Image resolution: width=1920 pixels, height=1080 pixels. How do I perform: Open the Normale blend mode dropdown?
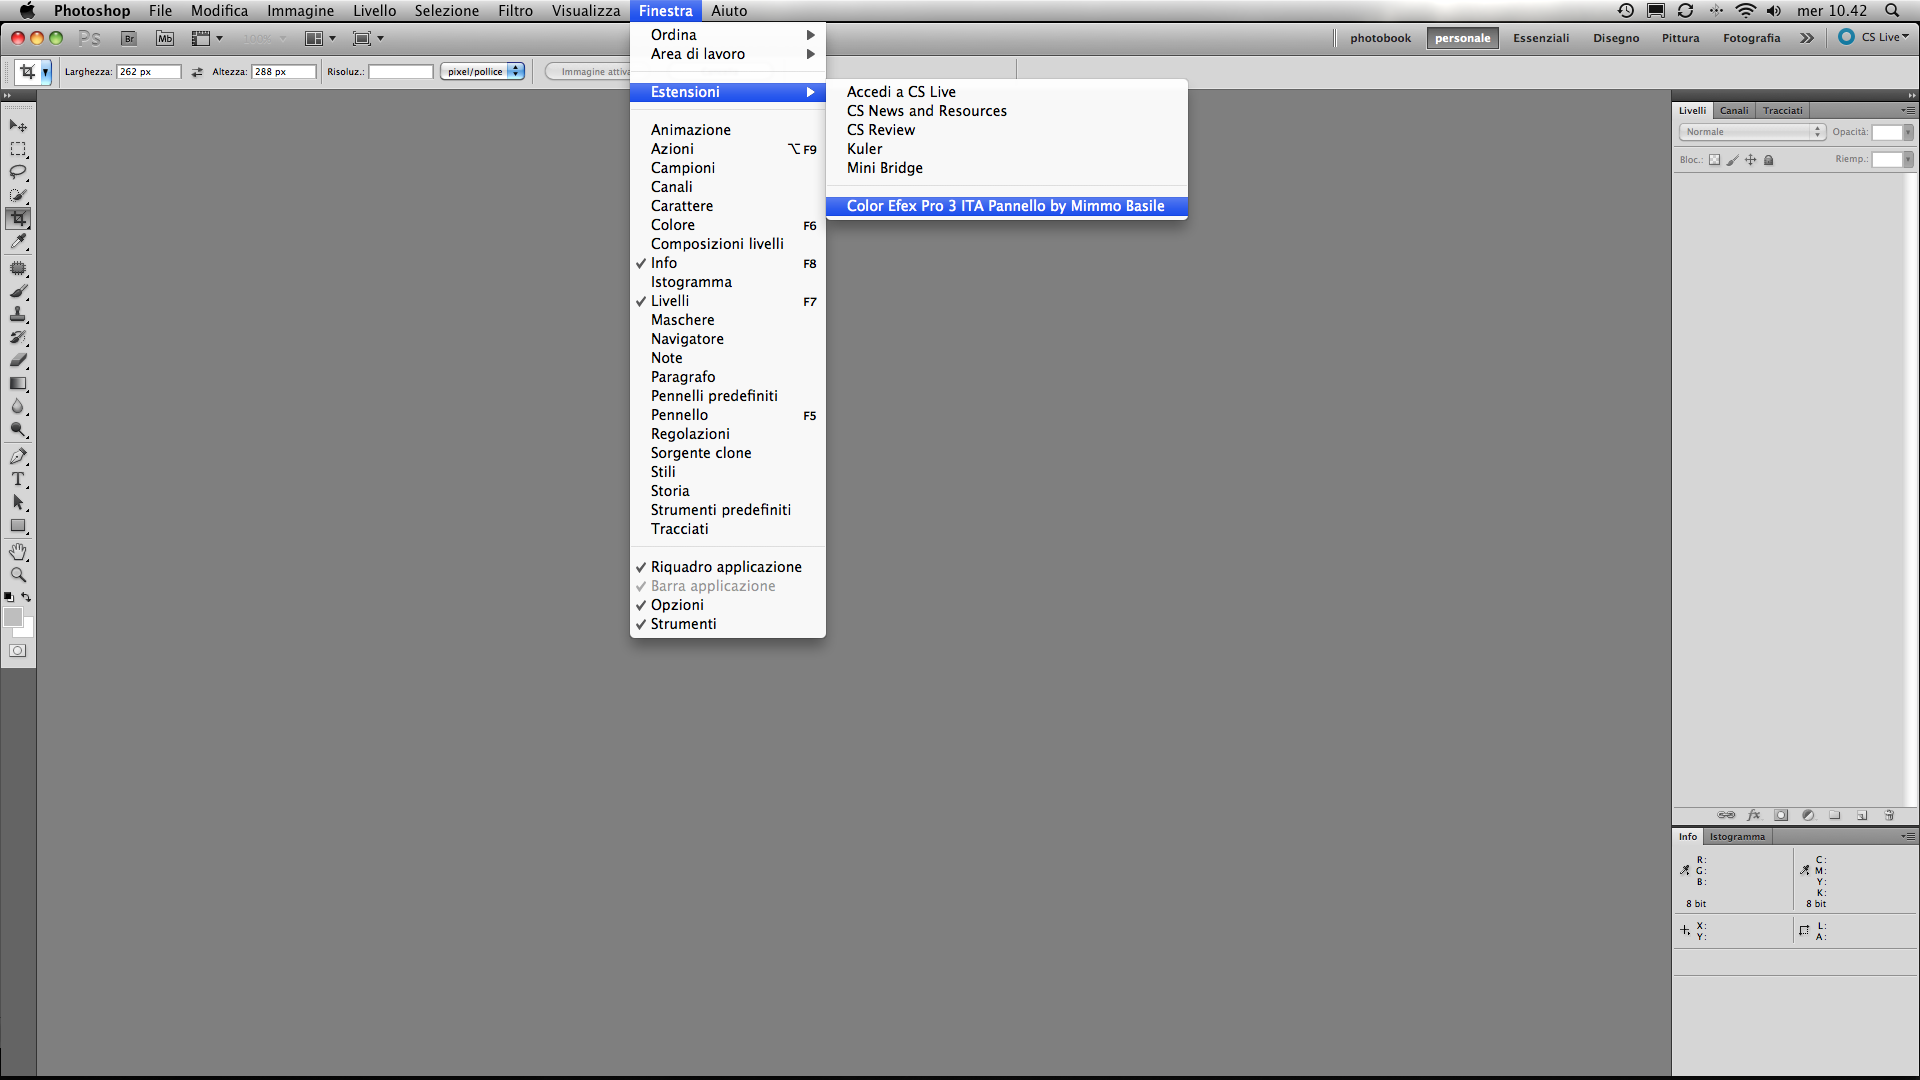(x=1752, y=132)
